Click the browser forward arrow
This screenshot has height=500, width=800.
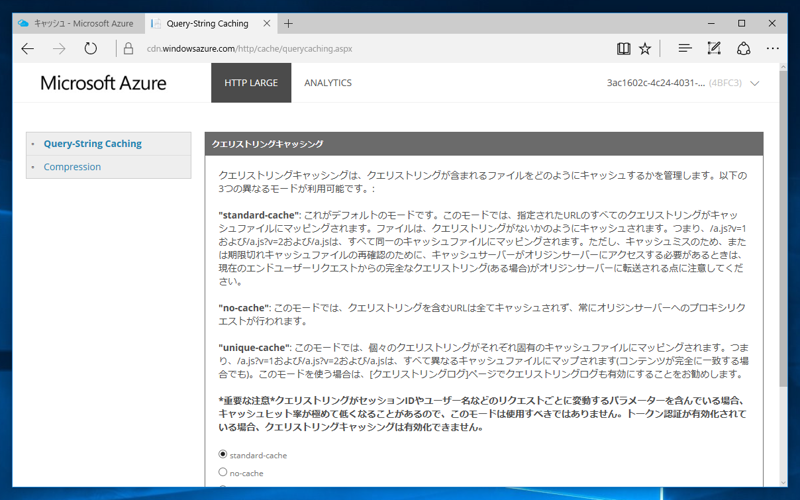(x=59, y=49)
